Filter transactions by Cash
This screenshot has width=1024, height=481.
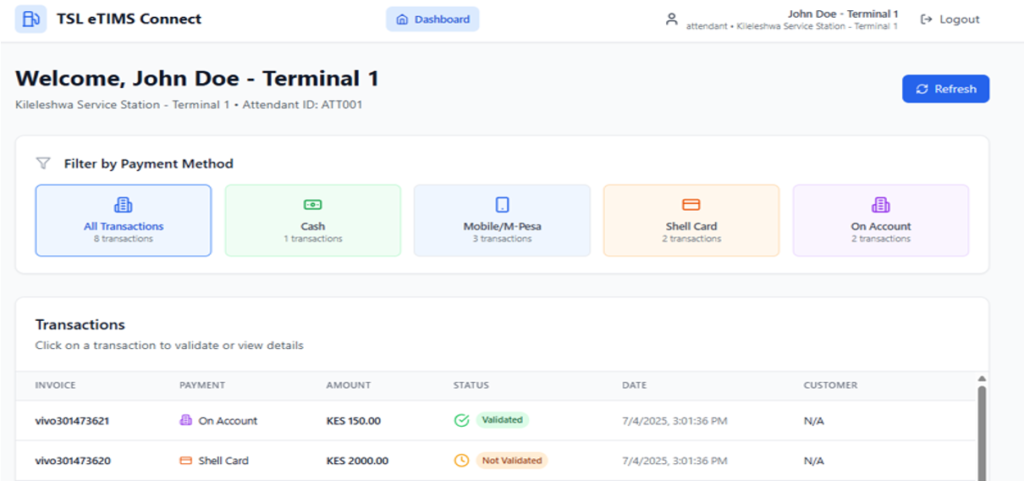click(313, 221)
